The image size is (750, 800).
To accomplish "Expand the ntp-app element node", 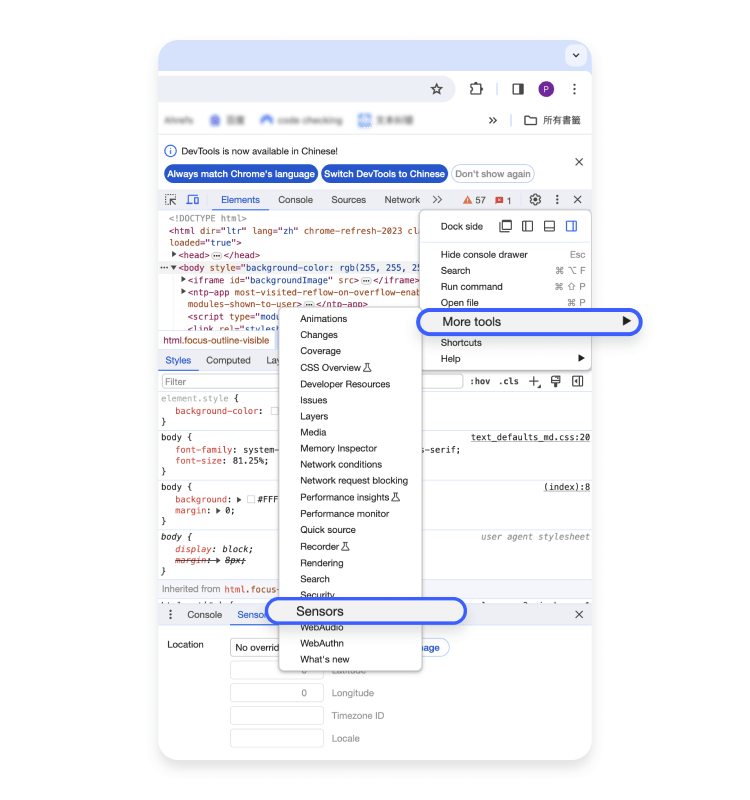I will 183,292.
